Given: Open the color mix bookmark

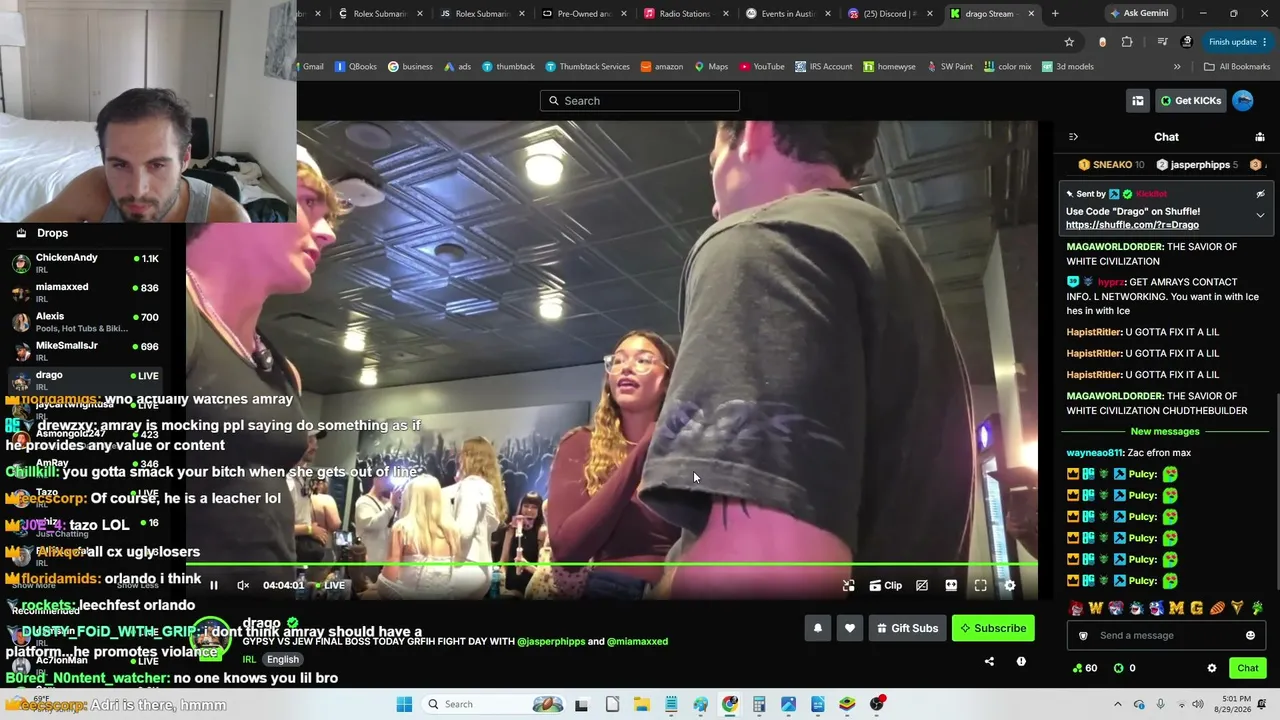Looking at the screenshot, I should (x=1007, y=67).
